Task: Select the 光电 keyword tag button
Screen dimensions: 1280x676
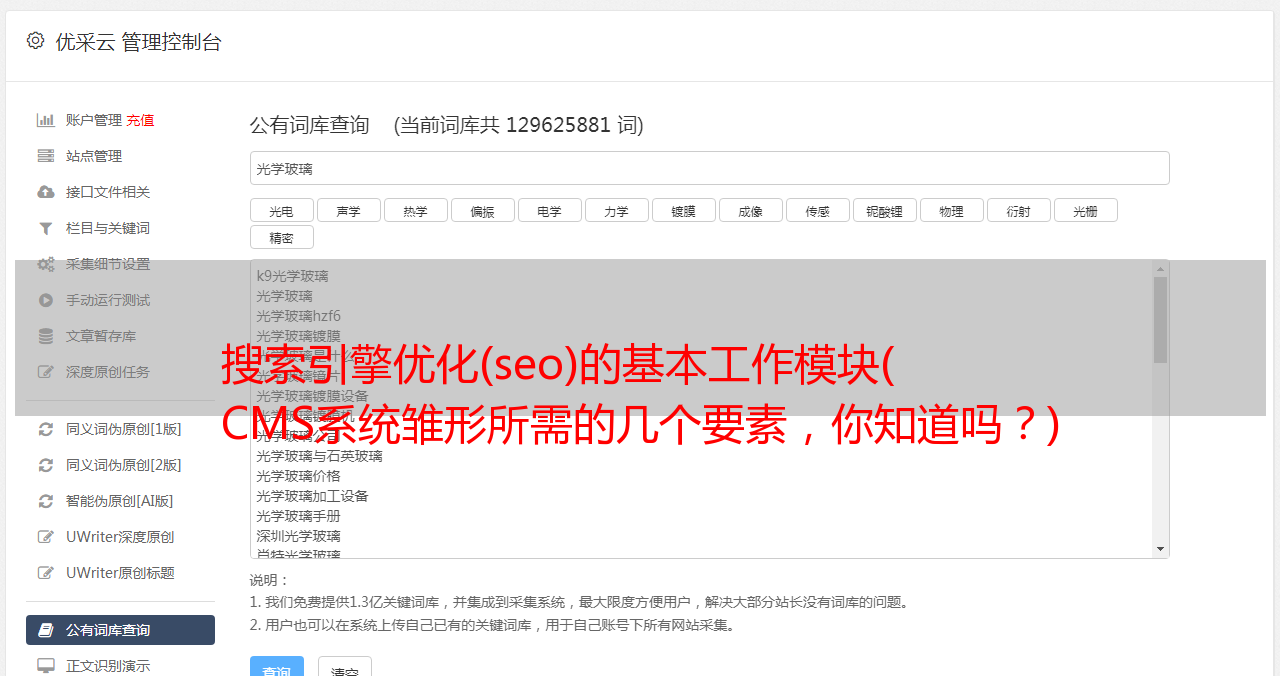Action: point(282,210)
